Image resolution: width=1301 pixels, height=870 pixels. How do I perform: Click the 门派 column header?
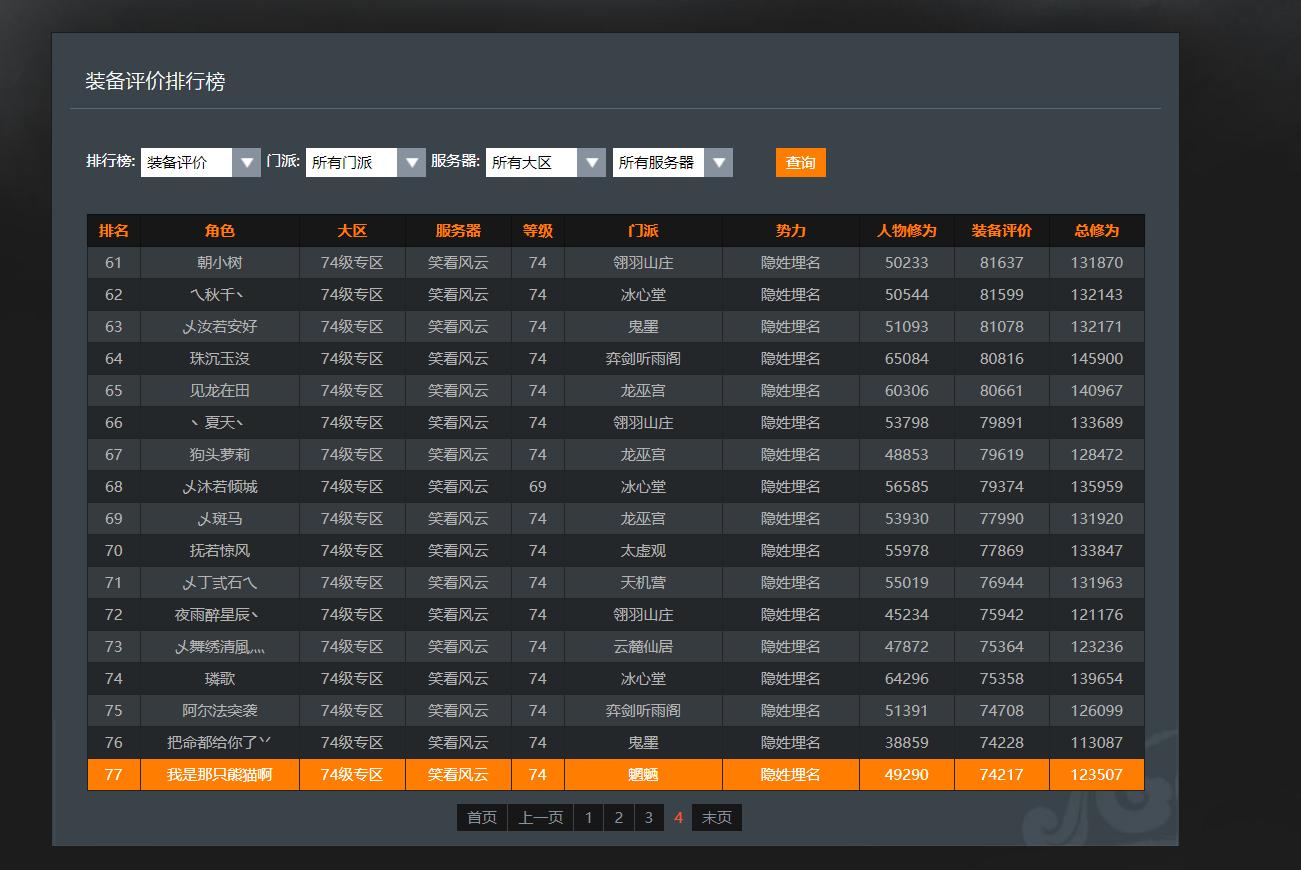[x=643, y=231]
